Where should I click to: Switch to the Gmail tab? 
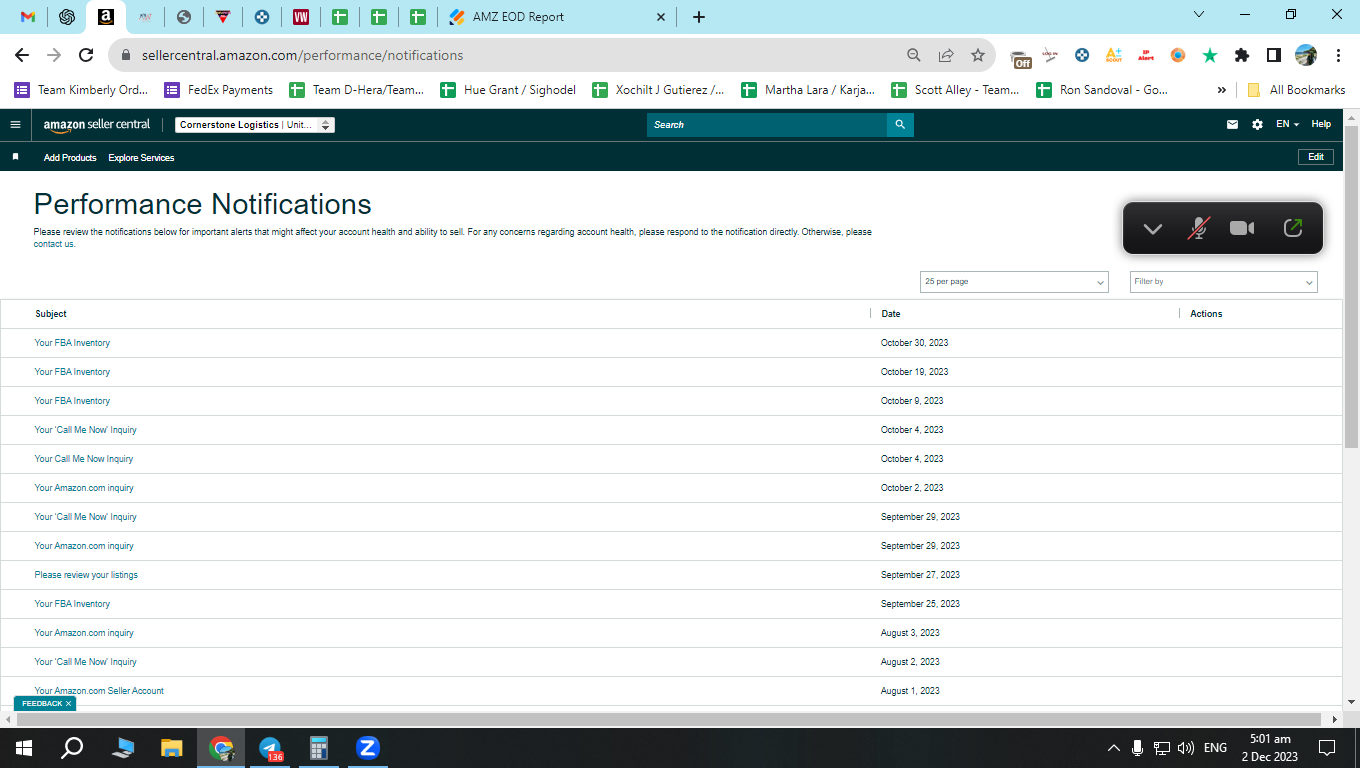tap(28, 17)
